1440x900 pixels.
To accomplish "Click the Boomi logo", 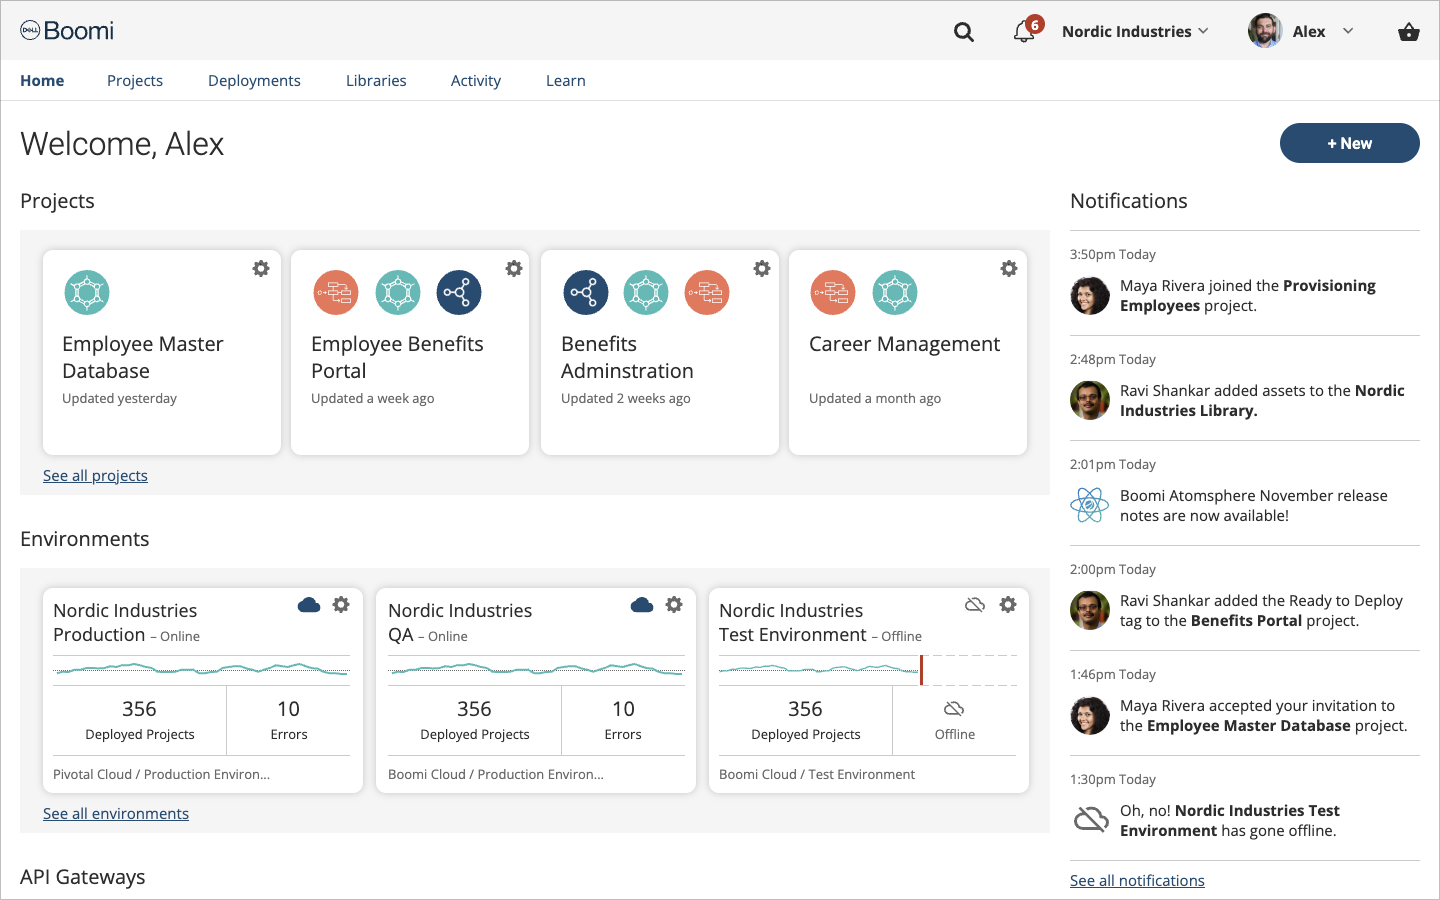I will (67, 31).
